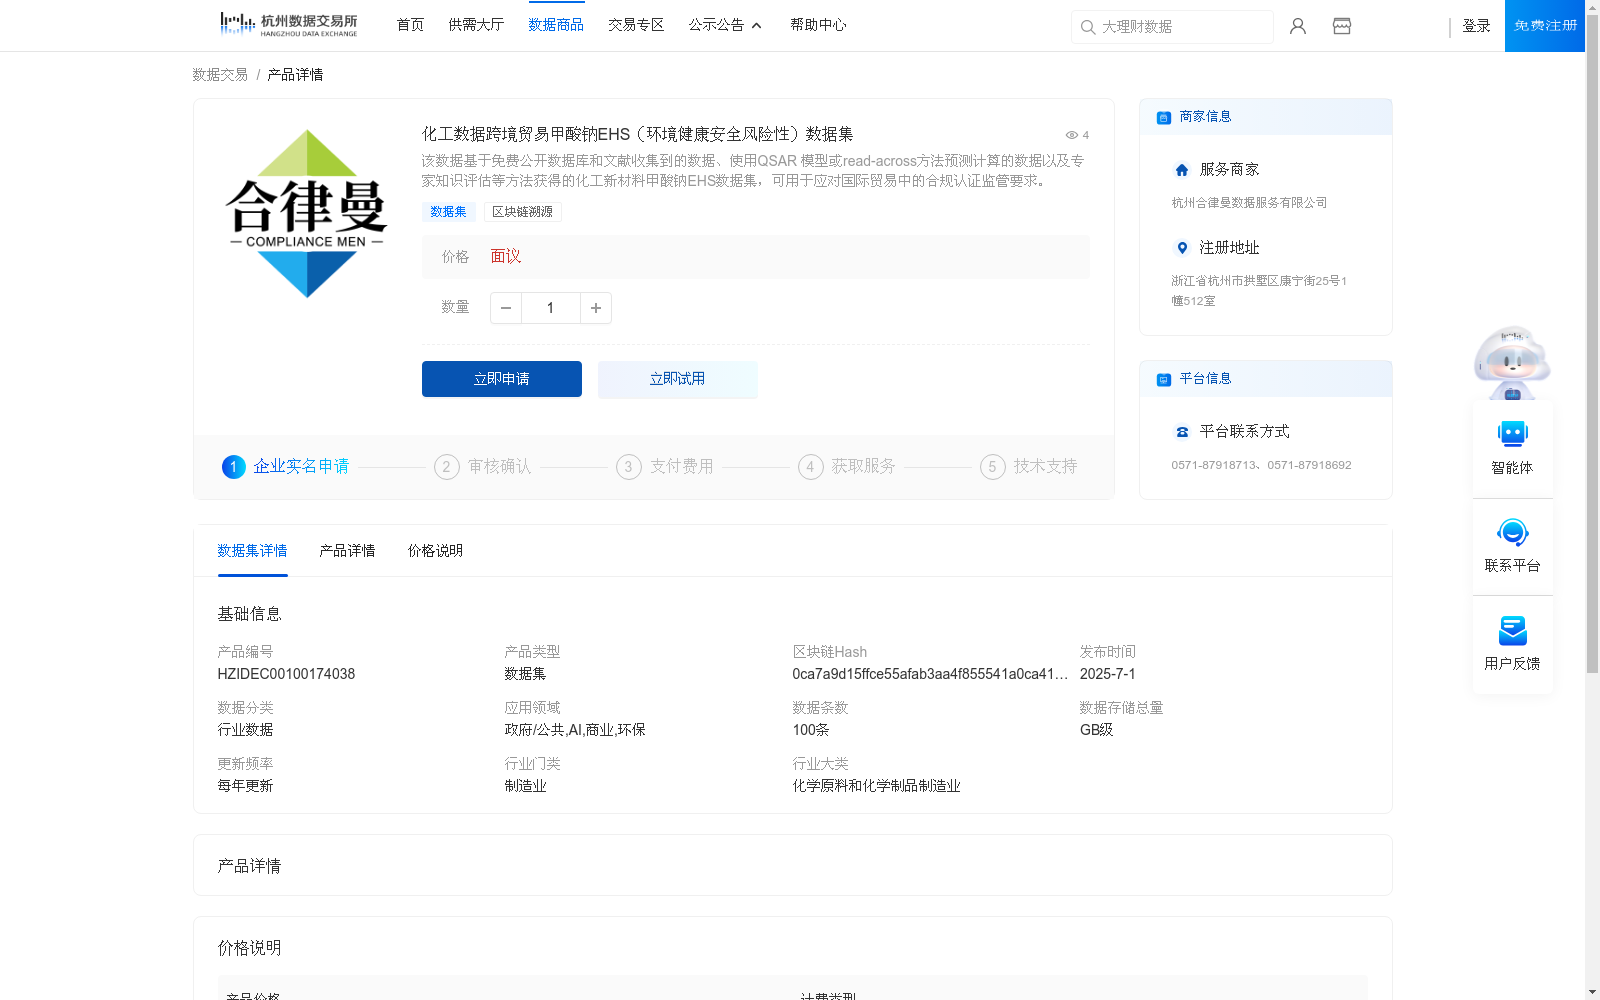1600x1000 pixels.
Task: Click step 4 获取服务
Action: click(x=847, y=467)
